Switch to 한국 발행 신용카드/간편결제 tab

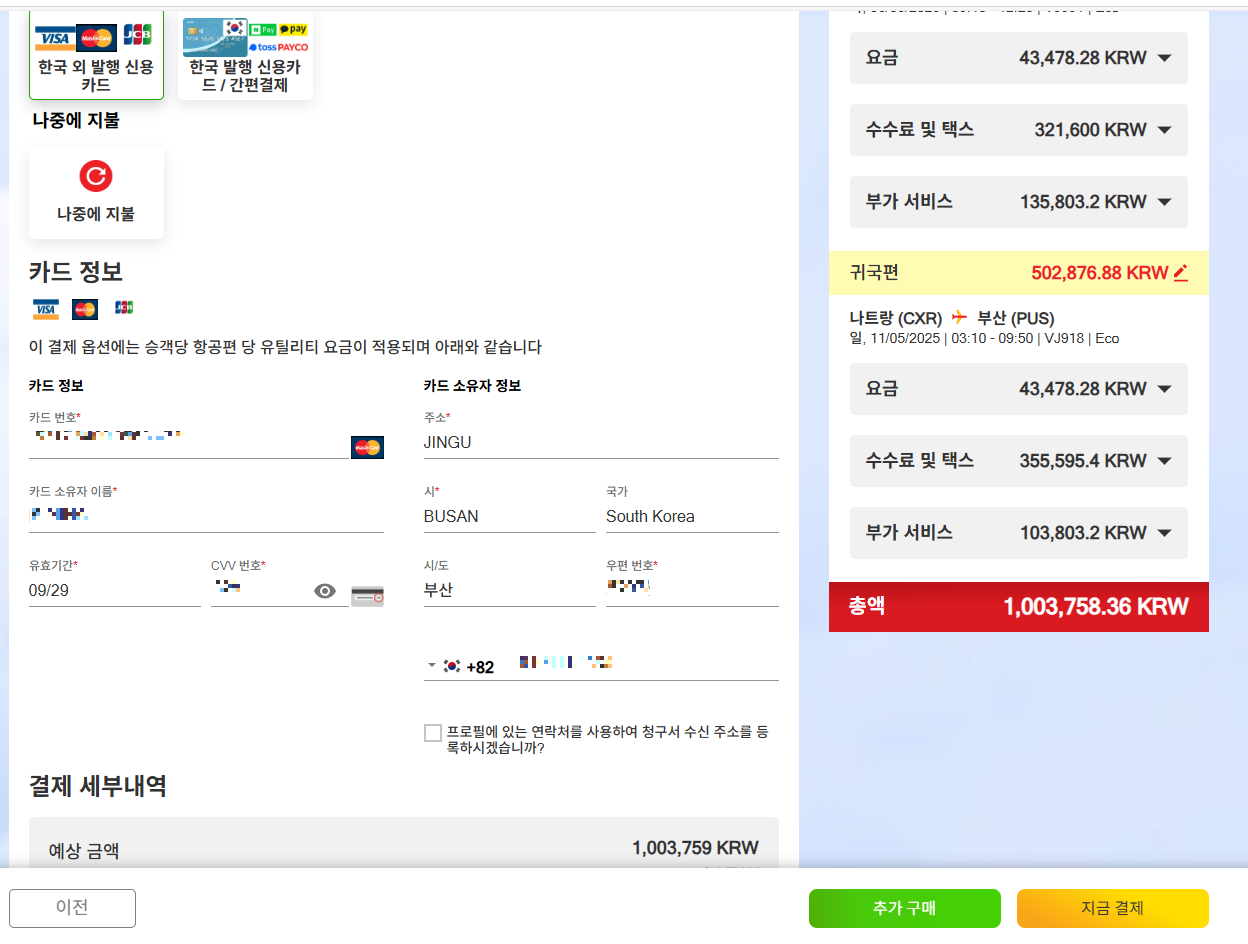pos(245,55)
